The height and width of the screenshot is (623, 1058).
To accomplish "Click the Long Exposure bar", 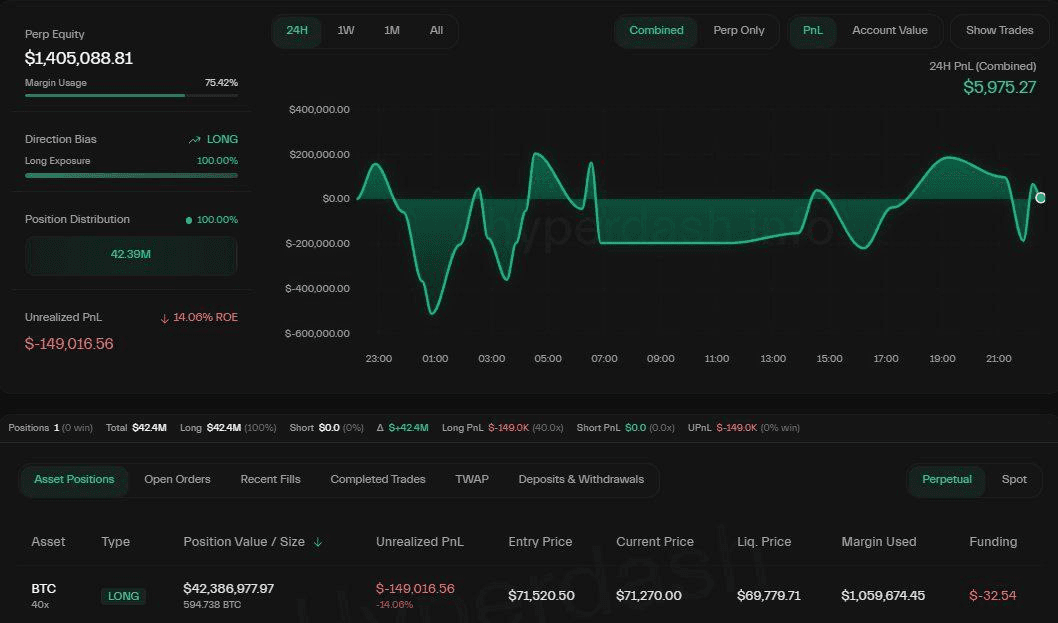I will 131,175.
